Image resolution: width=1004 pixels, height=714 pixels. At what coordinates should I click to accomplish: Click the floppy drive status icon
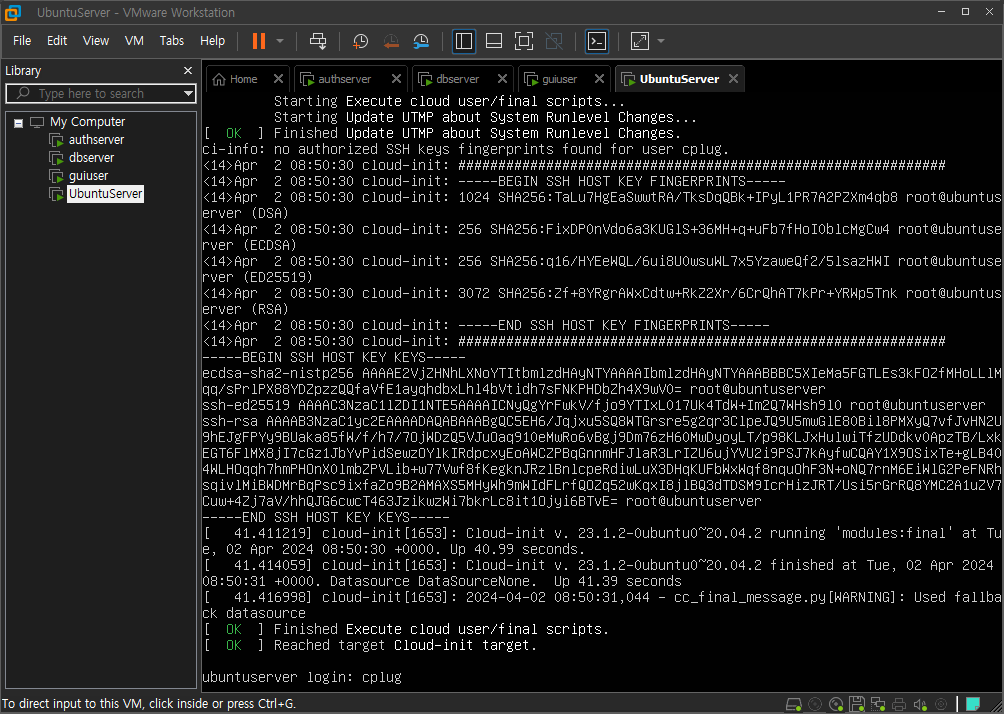[857, 704]
